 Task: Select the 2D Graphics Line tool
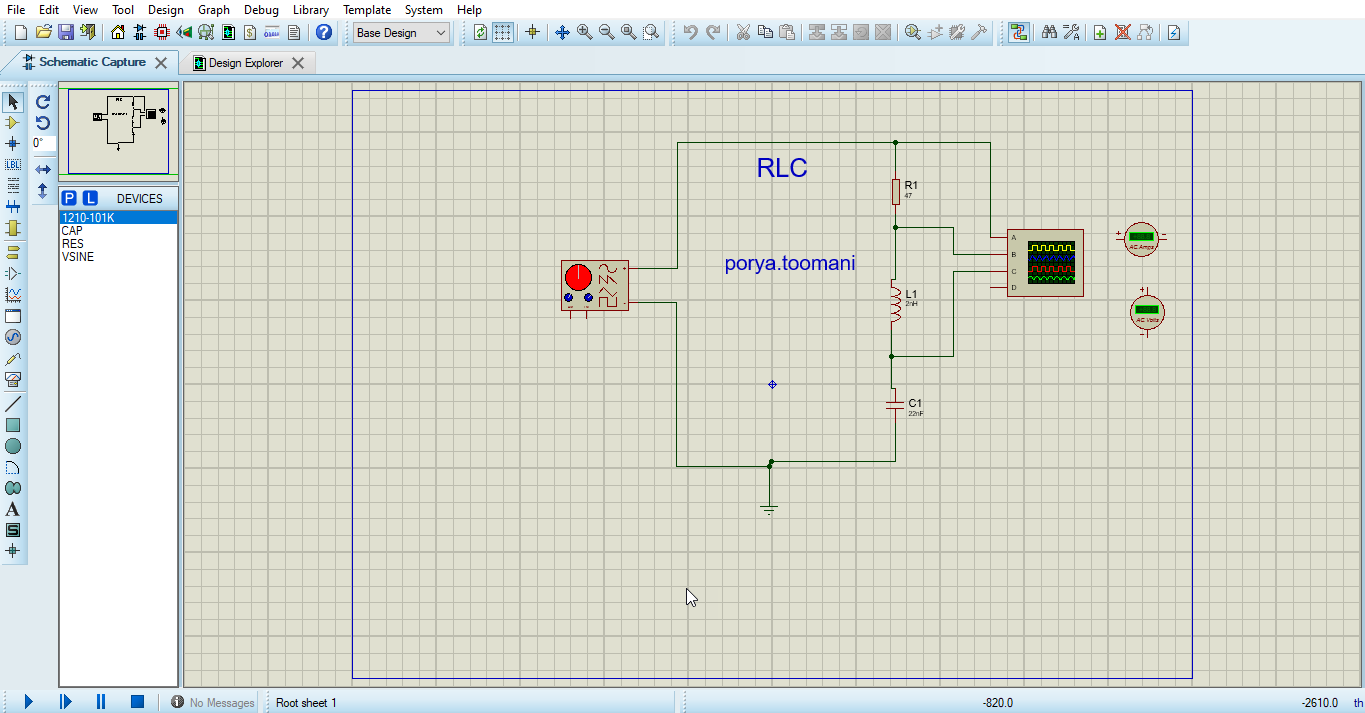pos(13,404)
